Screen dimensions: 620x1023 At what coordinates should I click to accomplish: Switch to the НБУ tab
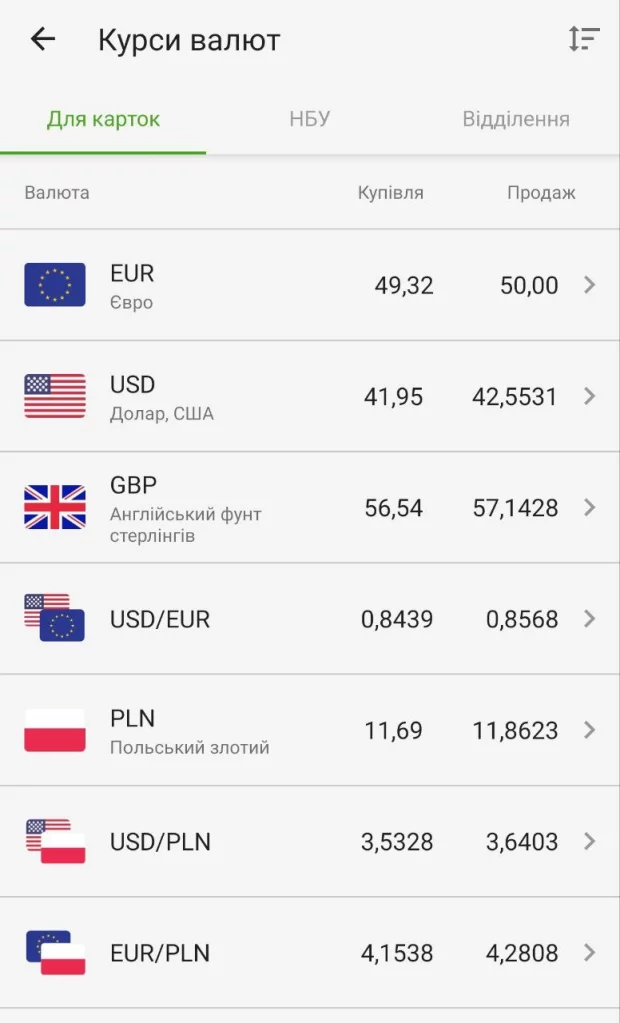click(x=309, y=120)
